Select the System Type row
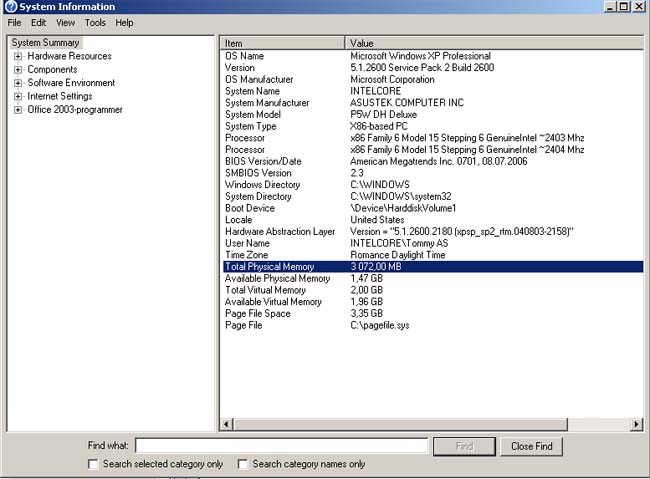Viewport: 650px width, 479px height. (x=433, y=126)
